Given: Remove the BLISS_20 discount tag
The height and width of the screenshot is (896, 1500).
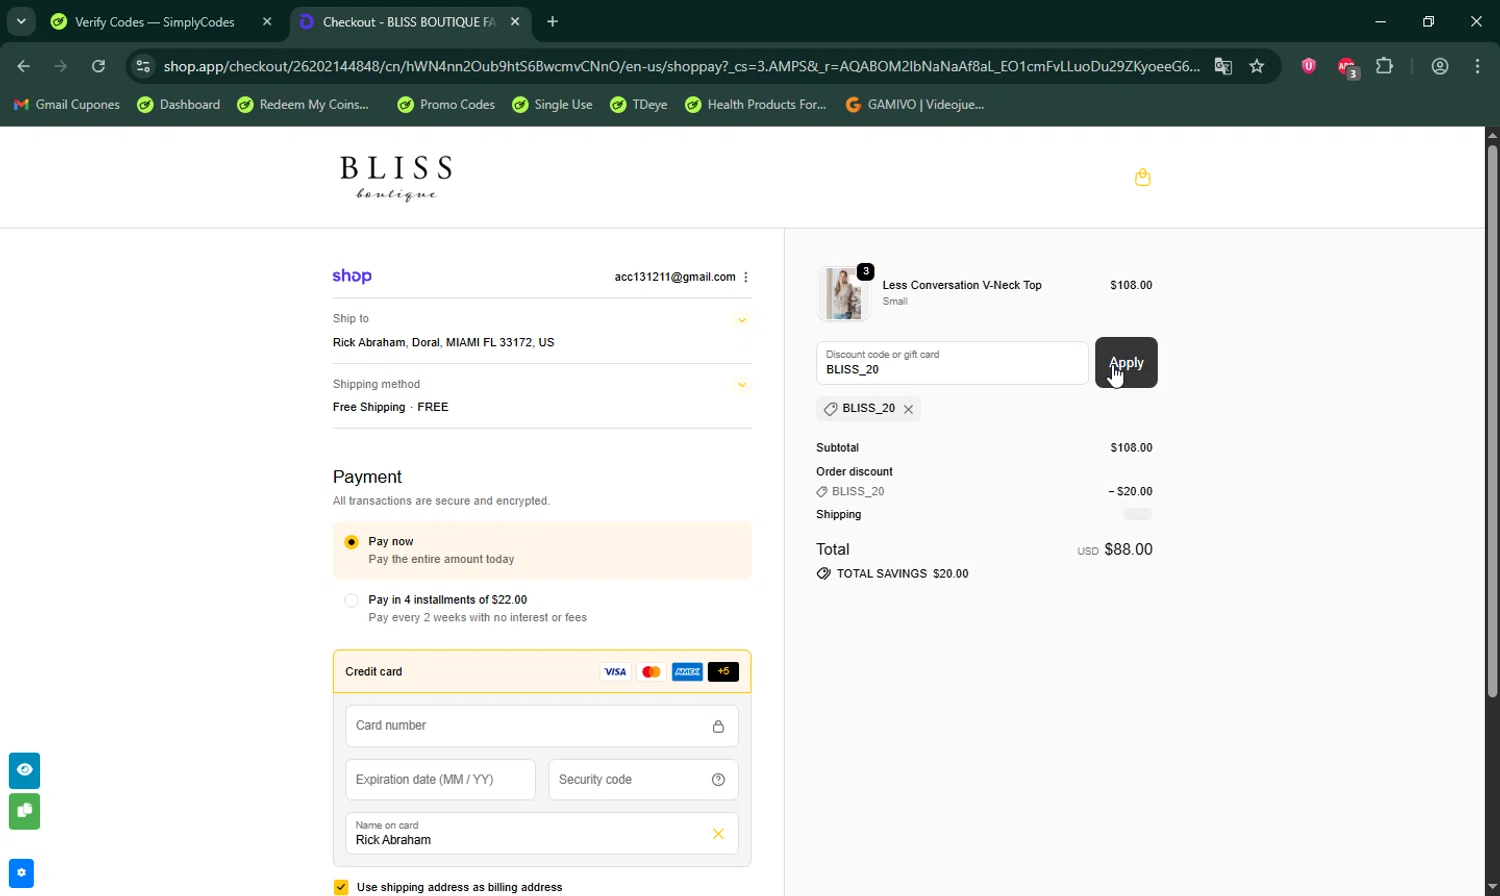Looking at the screenshot, I should pos(908,409).
